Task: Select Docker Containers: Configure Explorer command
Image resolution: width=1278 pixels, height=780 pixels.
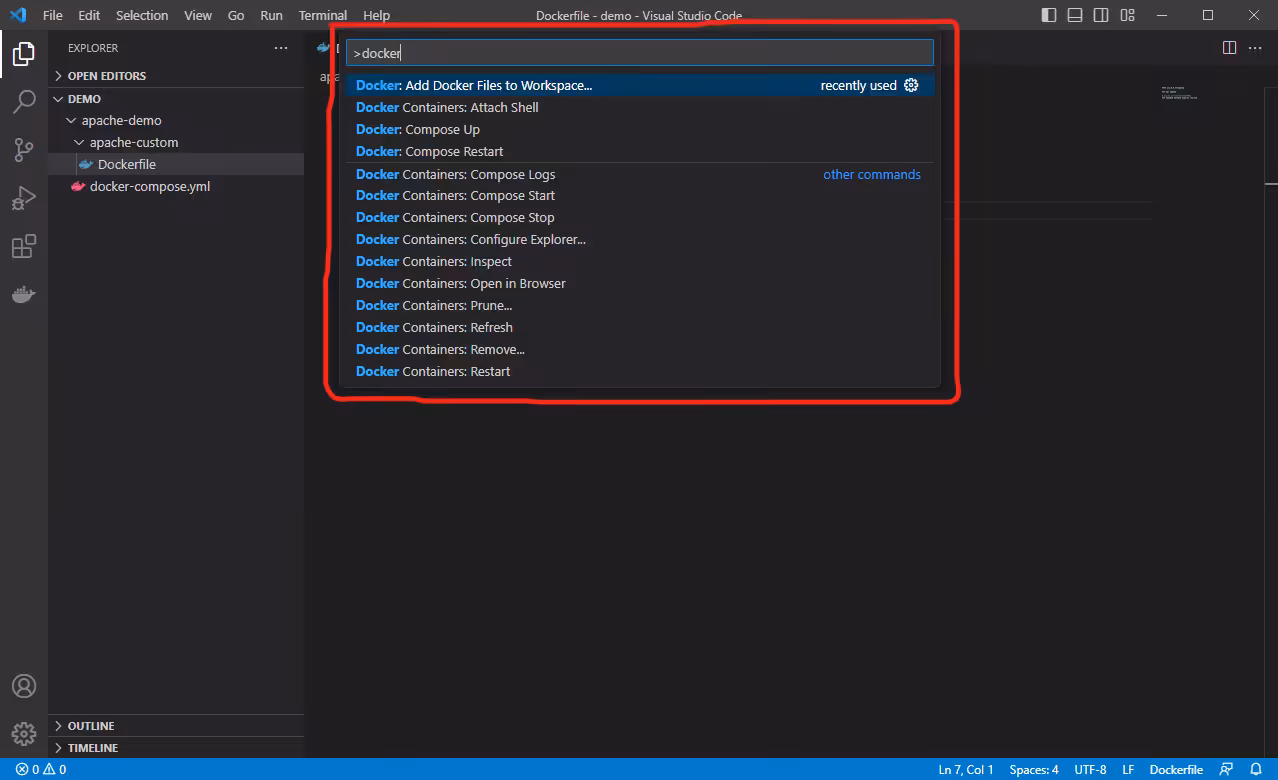Action: 640,239
